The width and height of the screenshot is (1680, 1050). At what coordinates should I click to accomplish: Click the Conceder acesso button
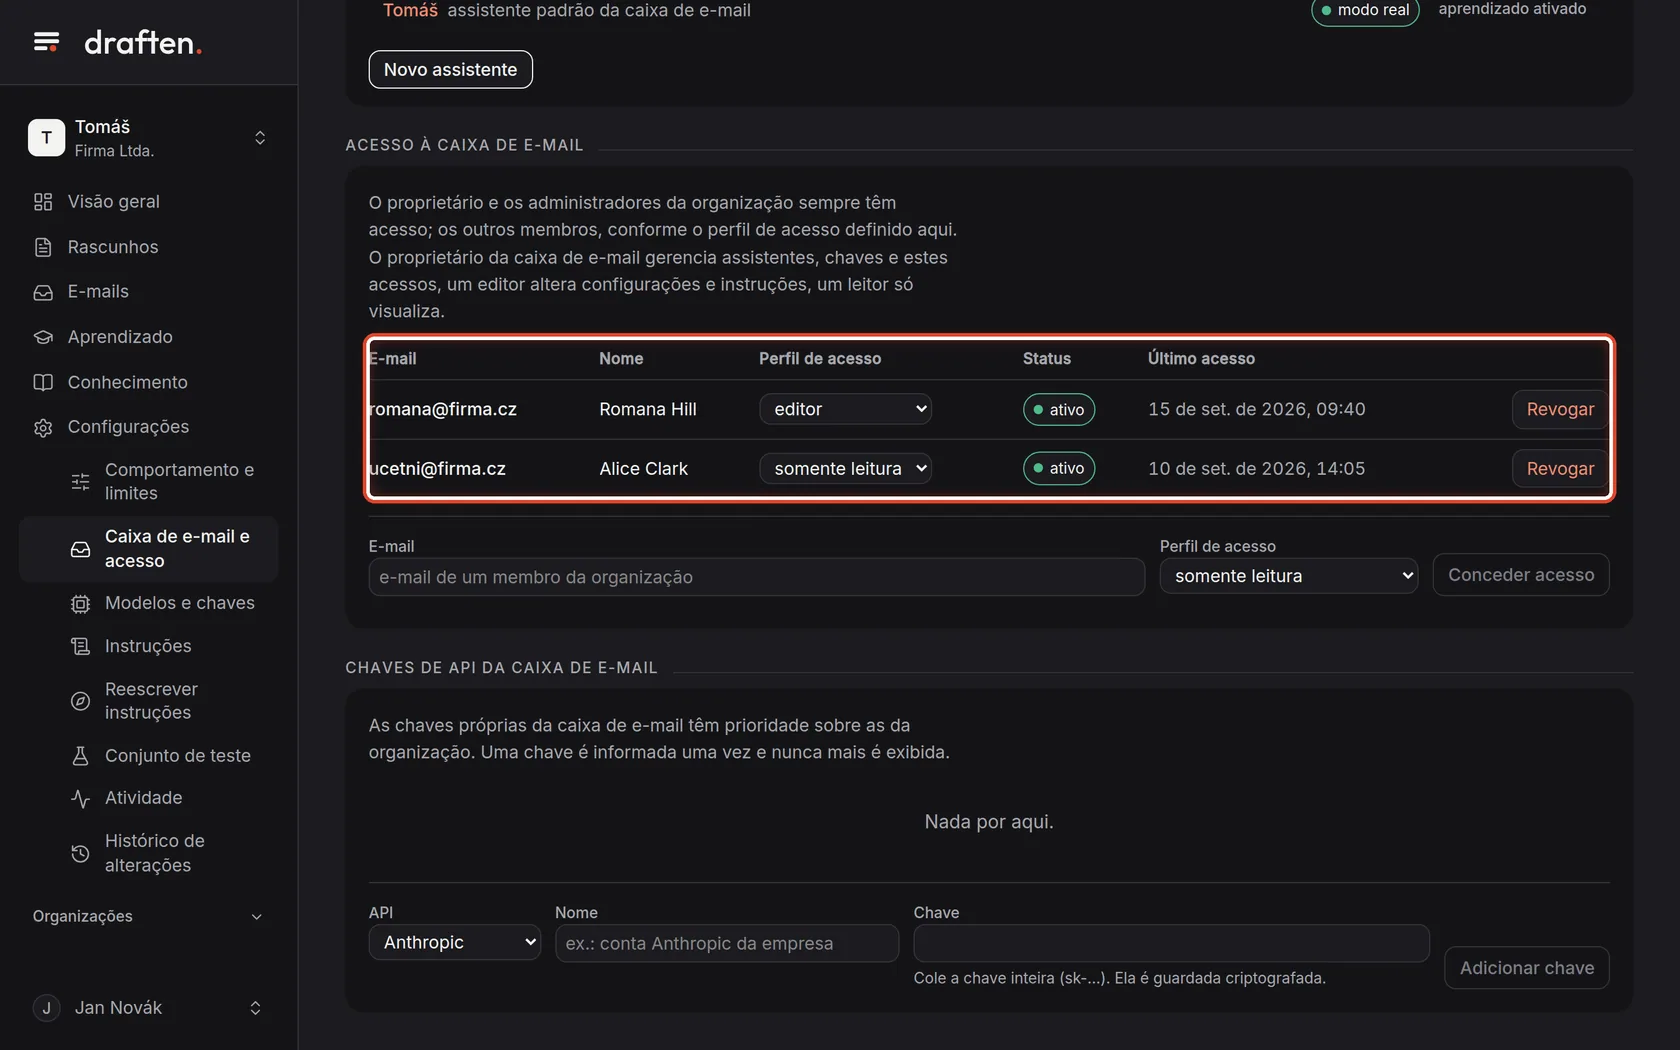(1520, 575)
